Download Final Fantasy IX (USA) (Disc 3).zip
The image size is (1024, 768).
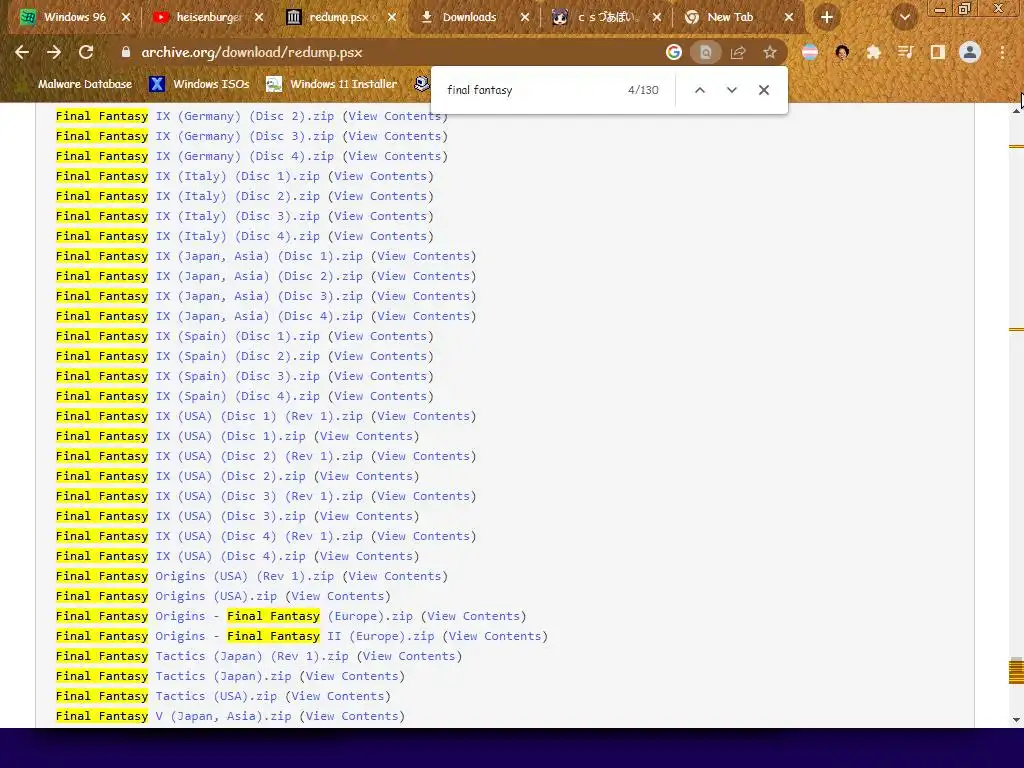(180, 516)
